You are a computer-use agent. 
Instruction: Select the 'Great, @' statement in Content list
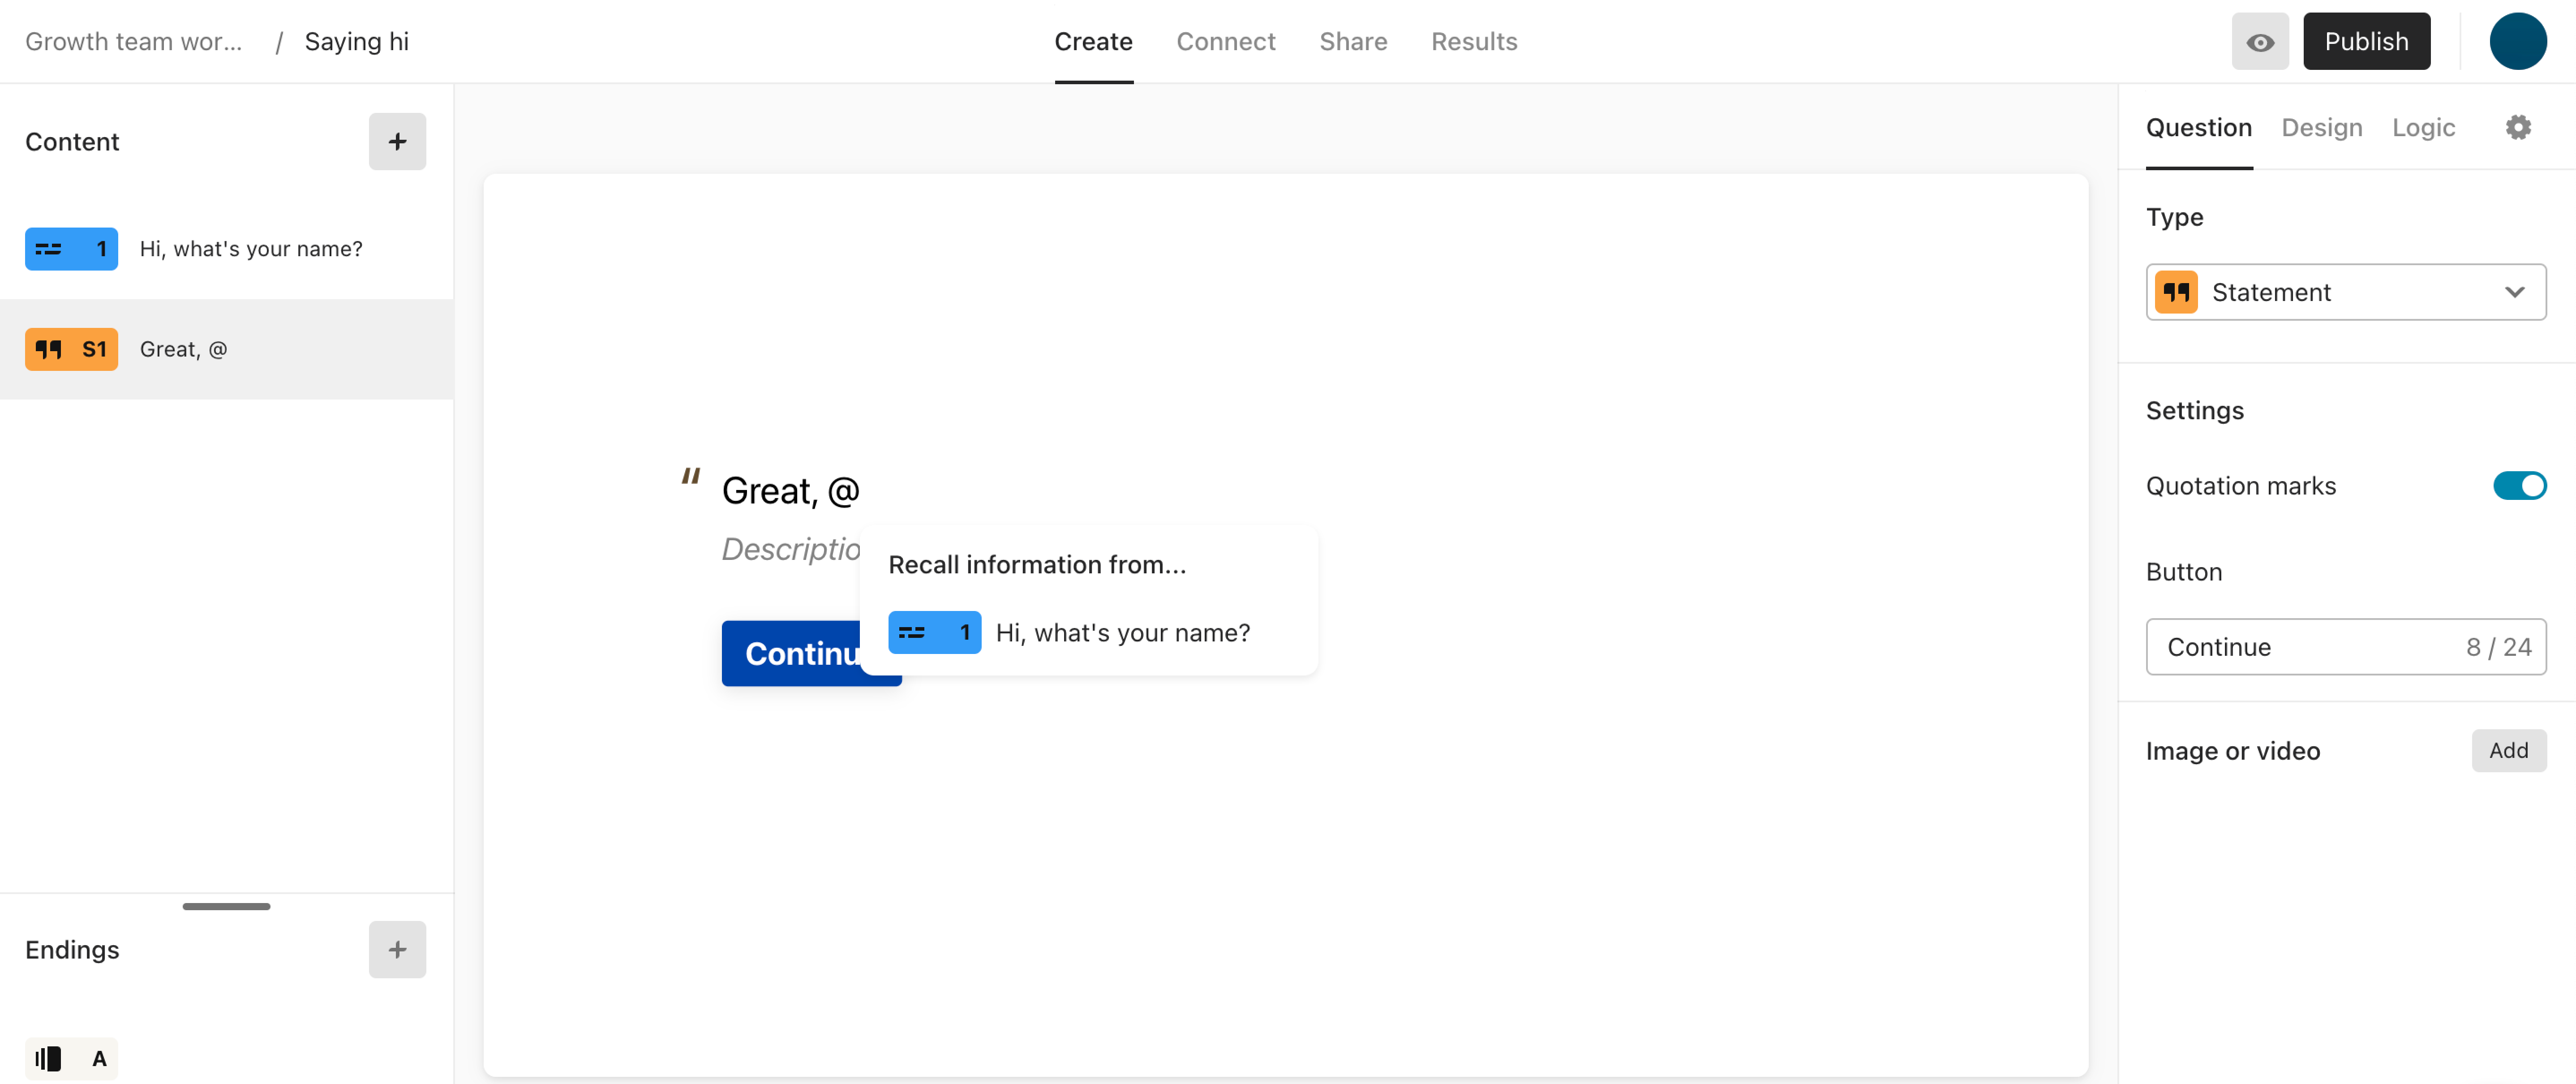[x=226, y=349]
